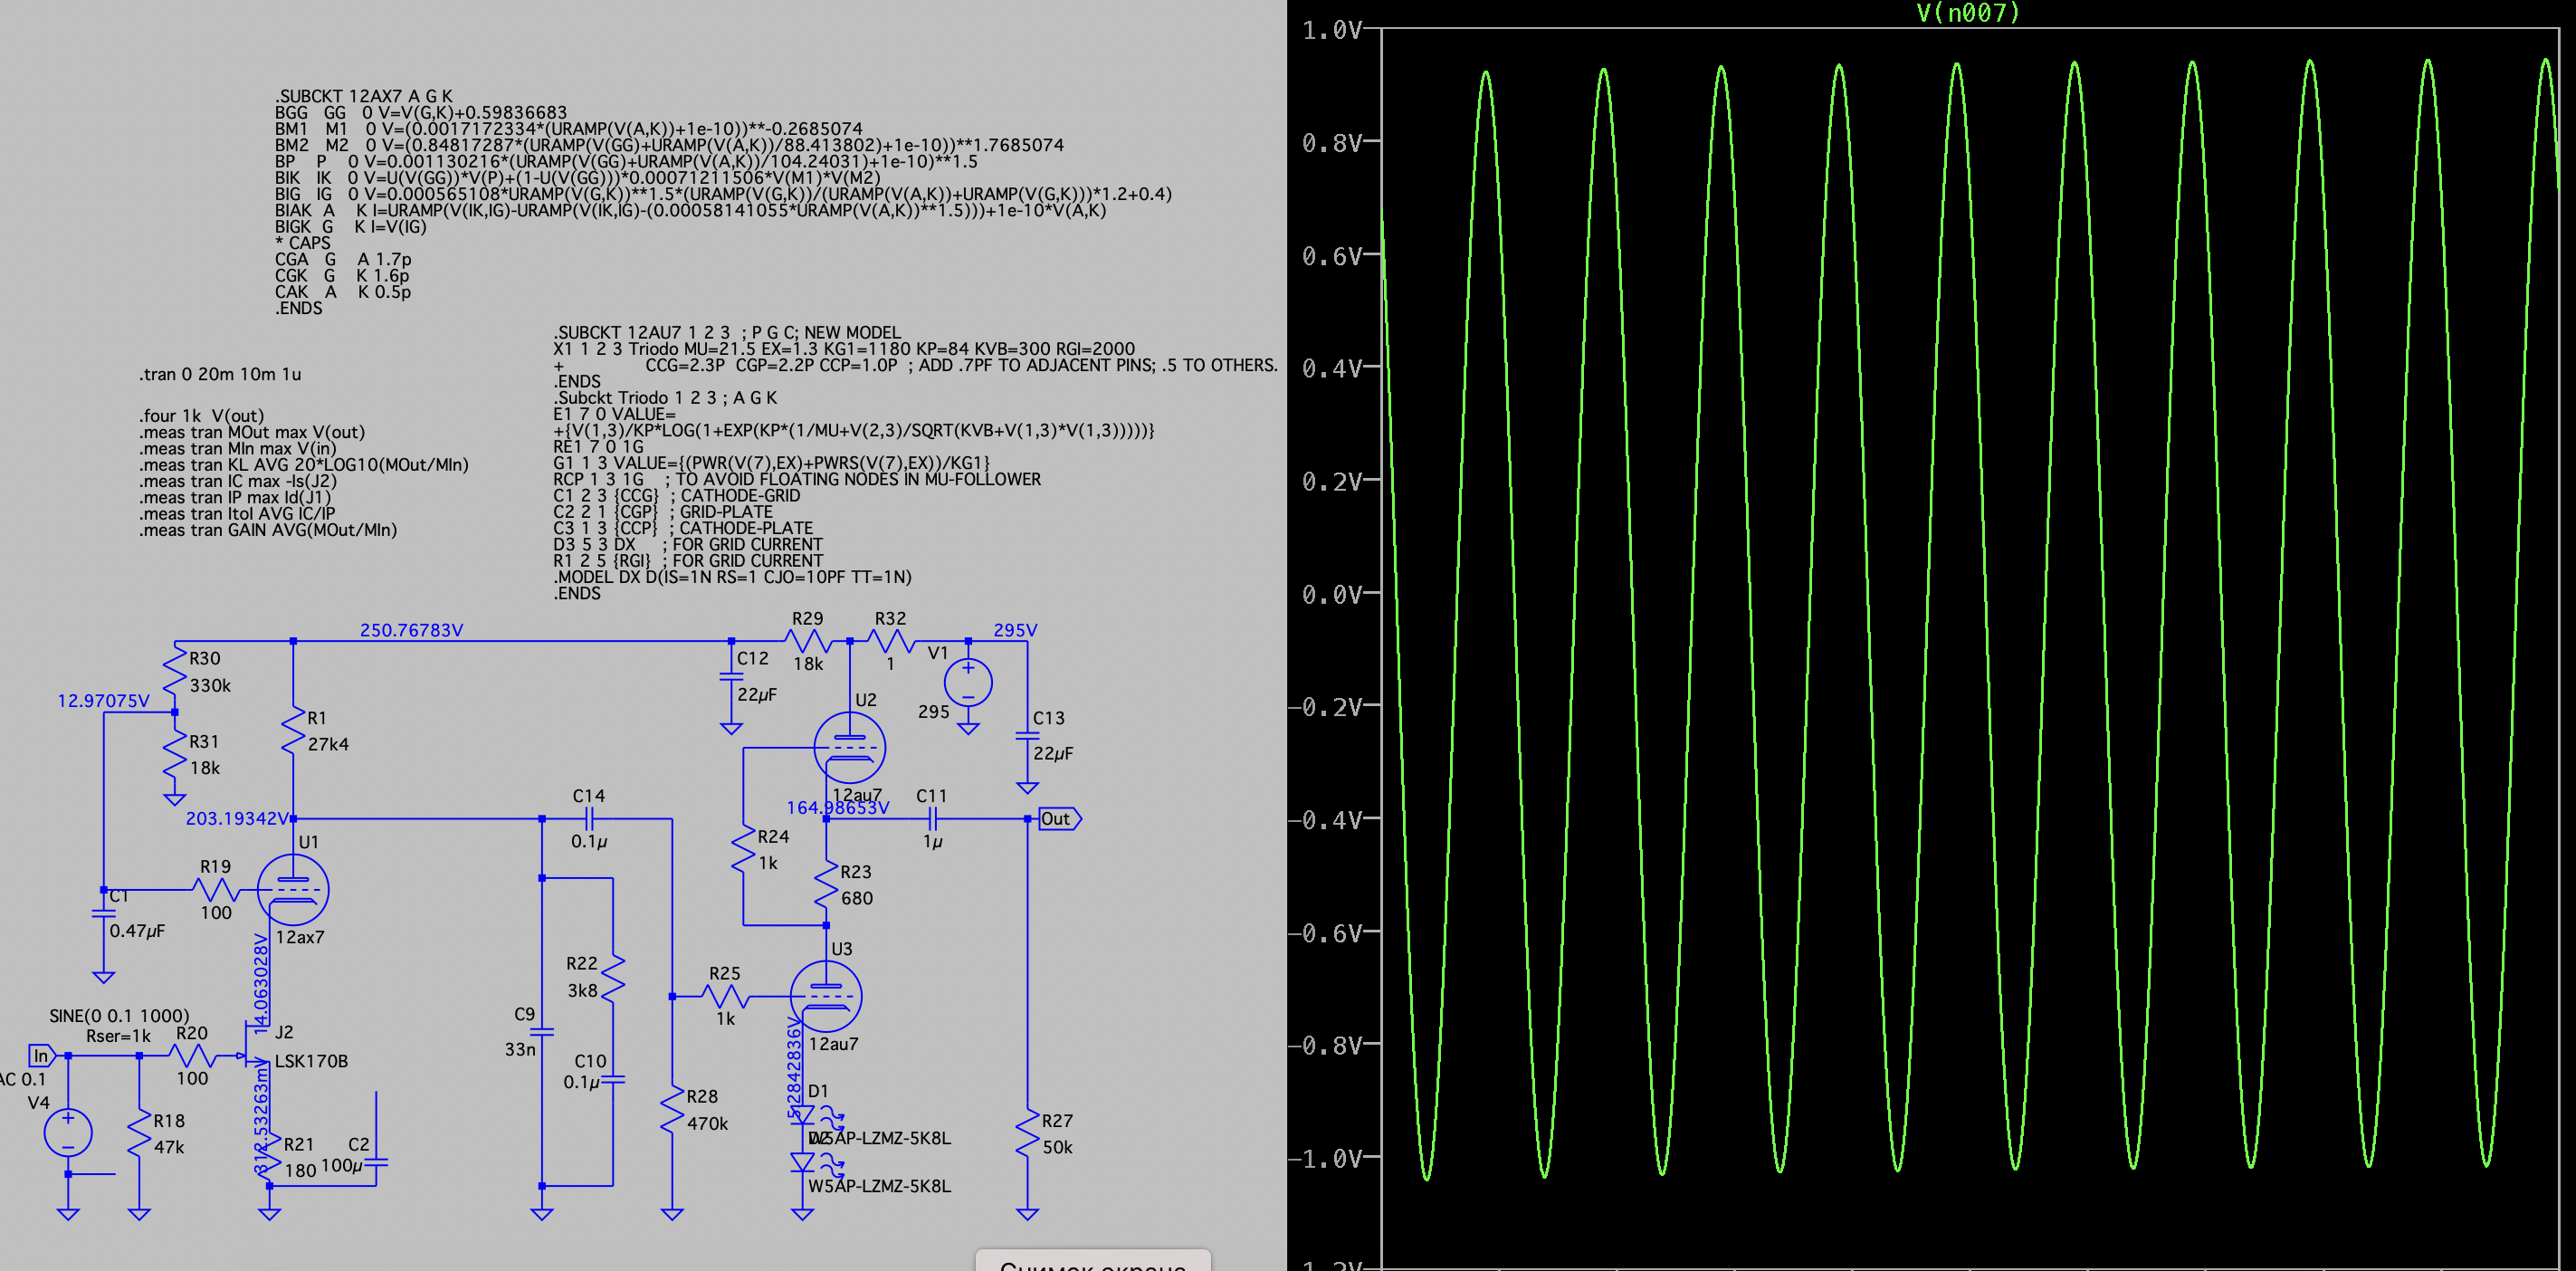Select the V4 sine voltage source symbol
The width and height of the screenshot is (2576, 1271).
click(68, 1133)
